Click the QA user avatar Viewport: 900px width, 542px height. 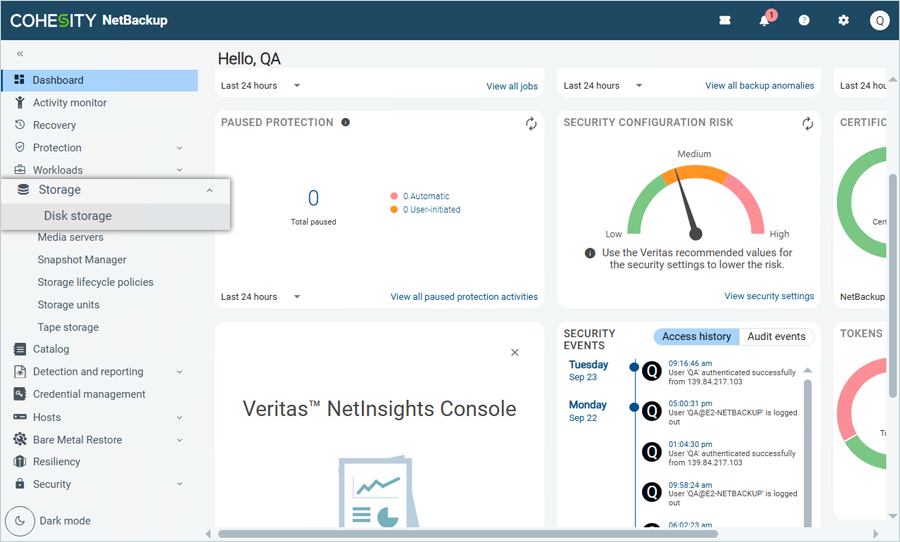coord(879,21)
